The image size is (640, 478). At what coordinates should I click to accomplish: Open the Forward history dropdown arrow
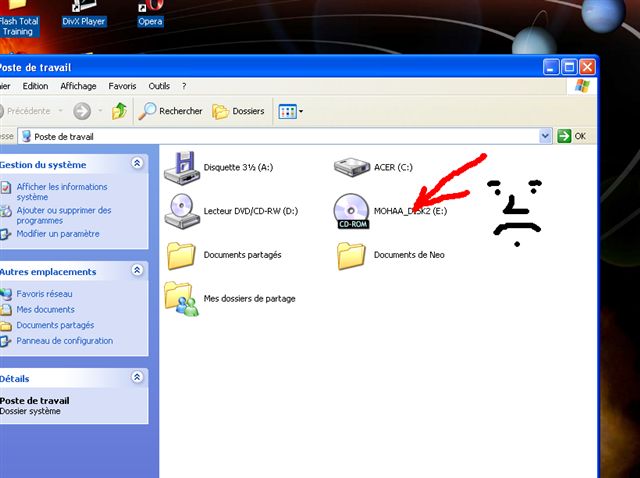(x=100, y=111)
